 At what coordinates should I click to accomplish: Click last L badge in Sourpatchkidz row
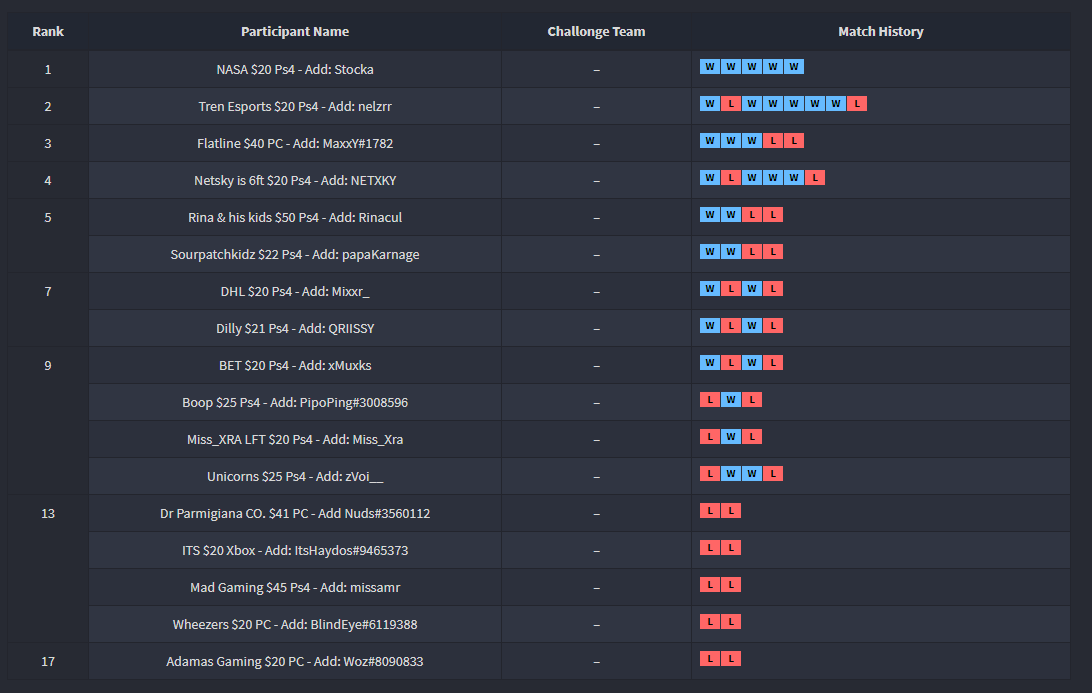(773, 251)
